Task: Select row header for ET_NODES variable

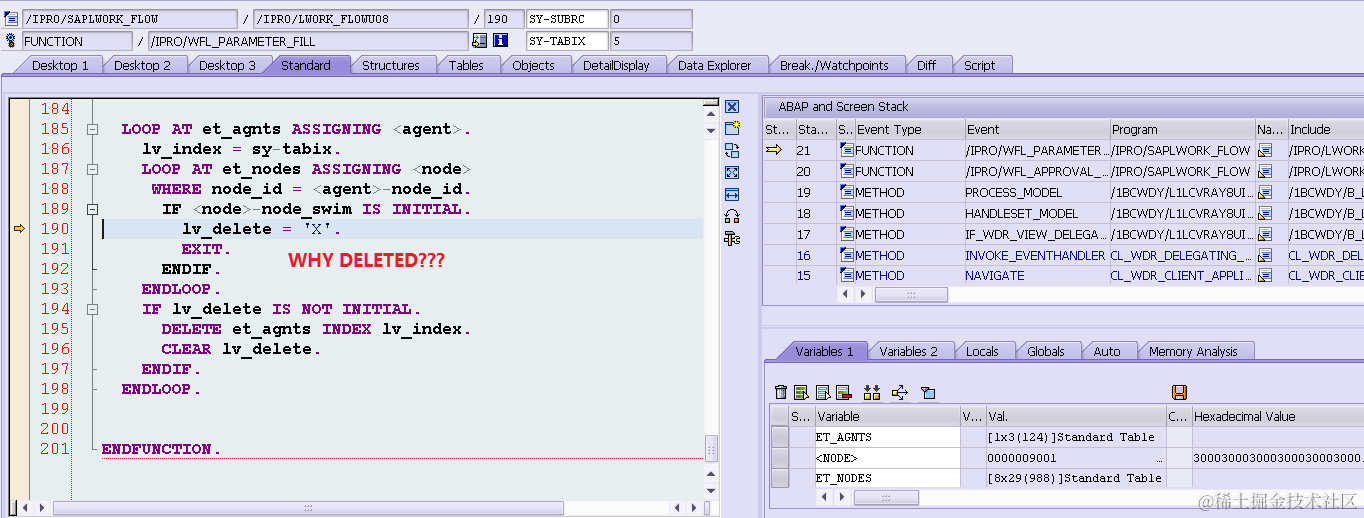Action: point(780,478)
